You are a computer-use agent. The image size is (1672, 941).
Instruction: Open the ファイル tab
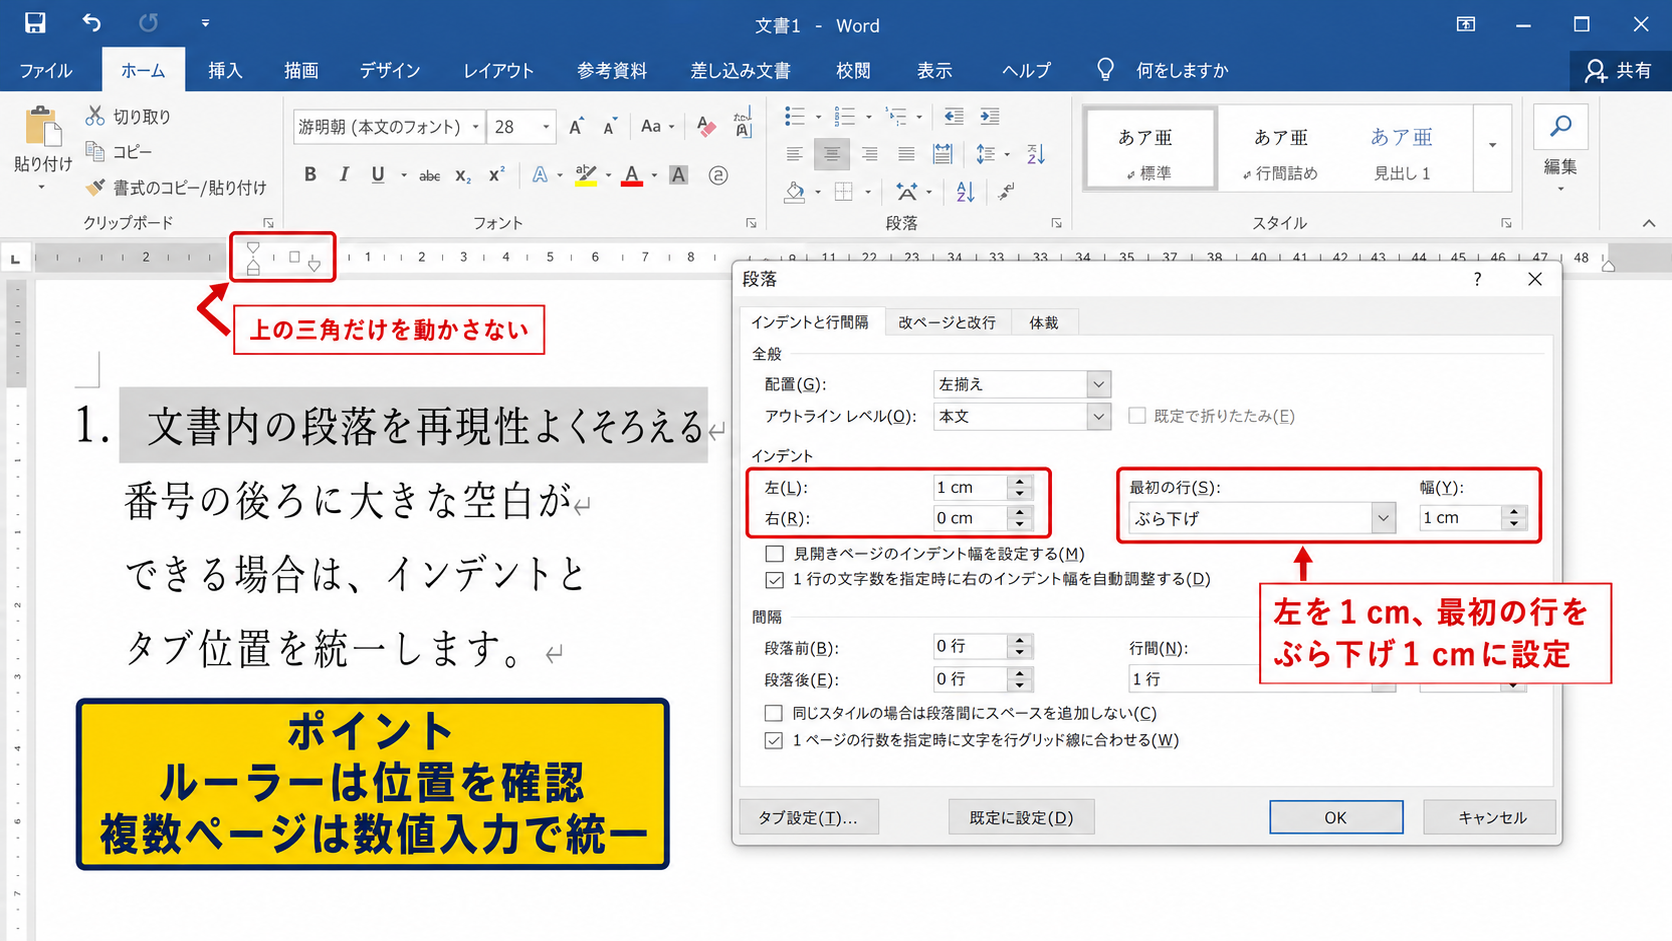[45, 70]
